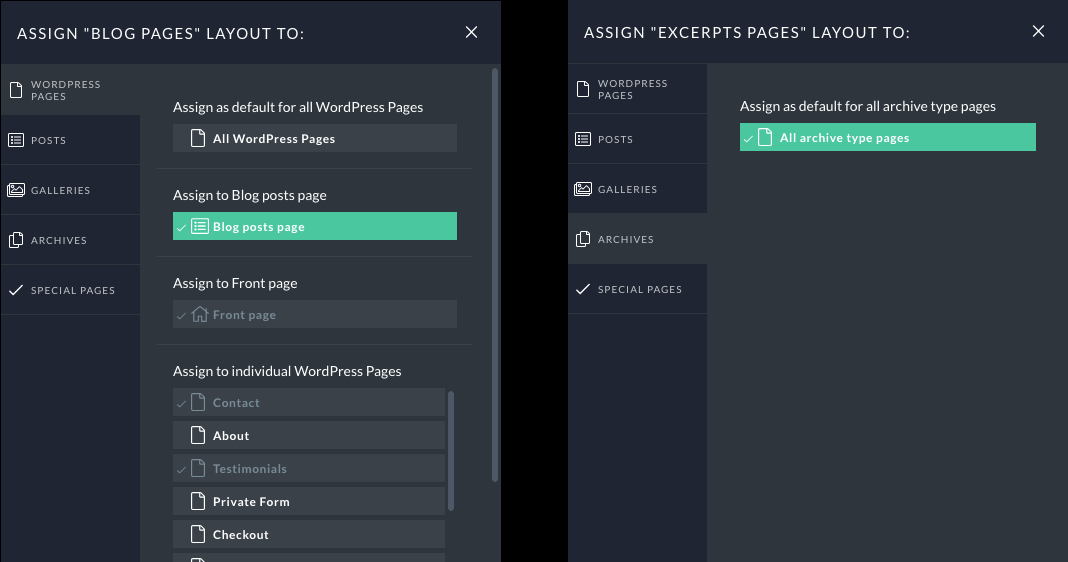
Task: Click the document icon beside Contact
Action: [x=198, y=403]
